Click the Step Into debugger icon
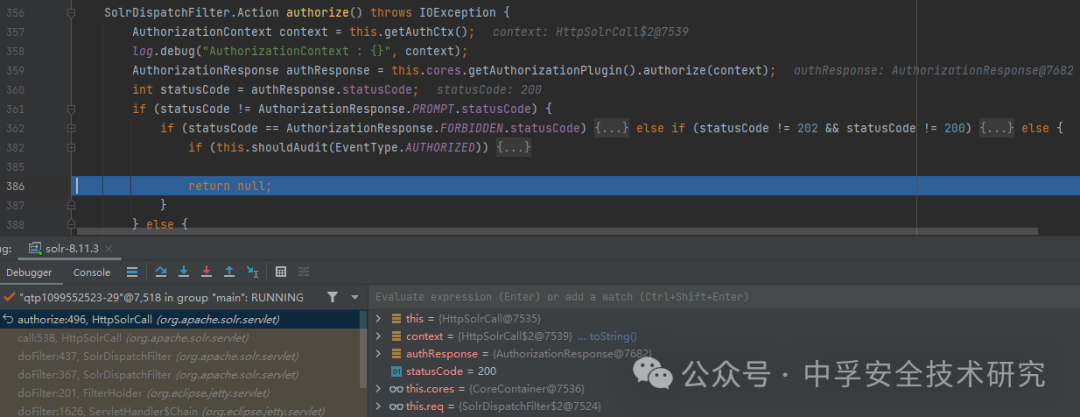Screen dimensions: 1080x417 coord(183,272)
